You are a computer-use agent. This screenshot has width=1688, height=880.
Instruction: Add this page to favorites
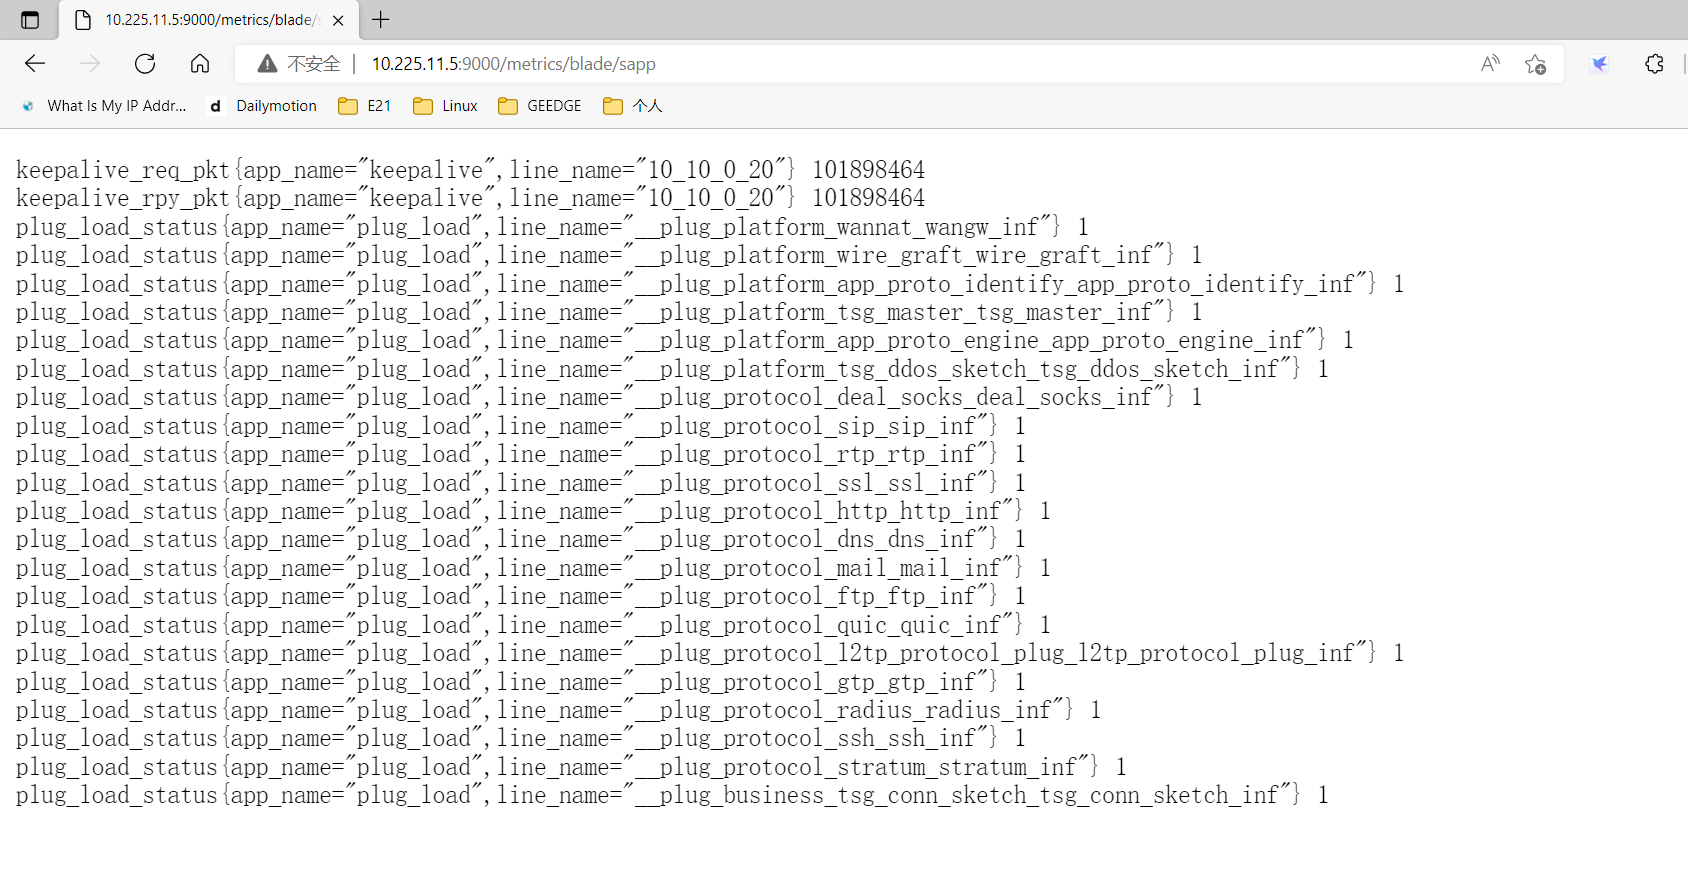click(1535, 64)
